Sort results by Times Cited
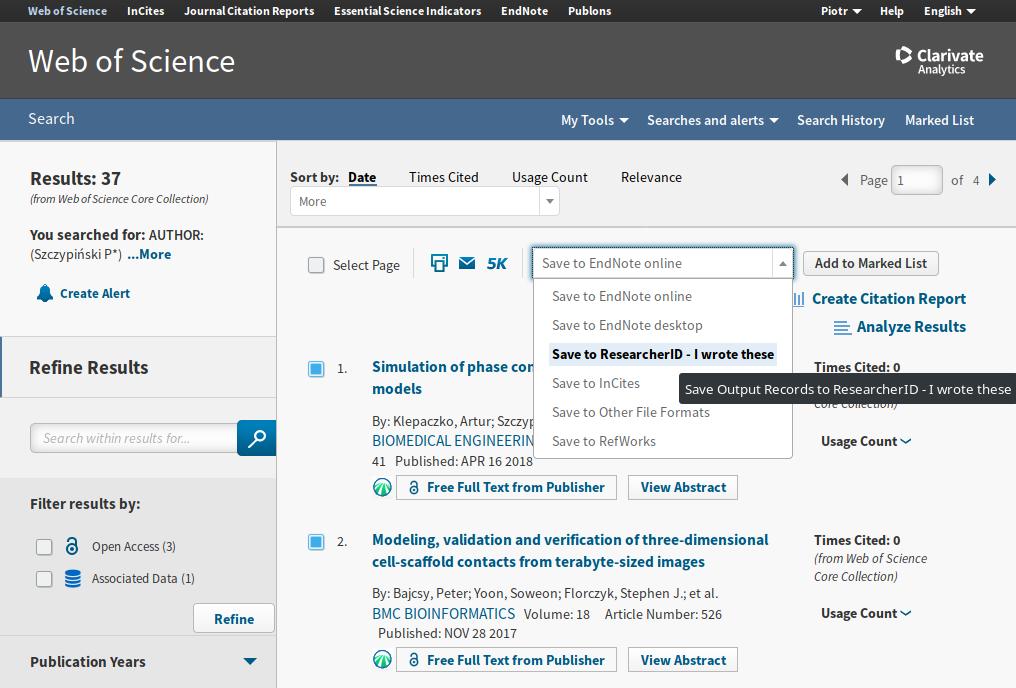Screen dimensions: 1016x688 point(444,178)
